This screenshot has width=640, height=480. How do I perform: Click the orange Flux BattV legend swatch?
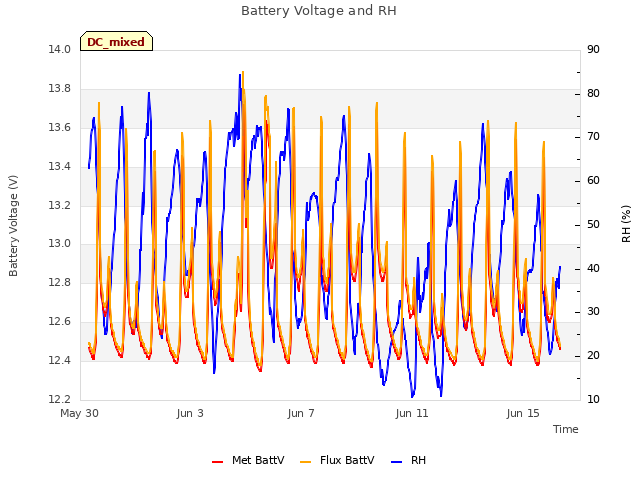tap(305, 462)
